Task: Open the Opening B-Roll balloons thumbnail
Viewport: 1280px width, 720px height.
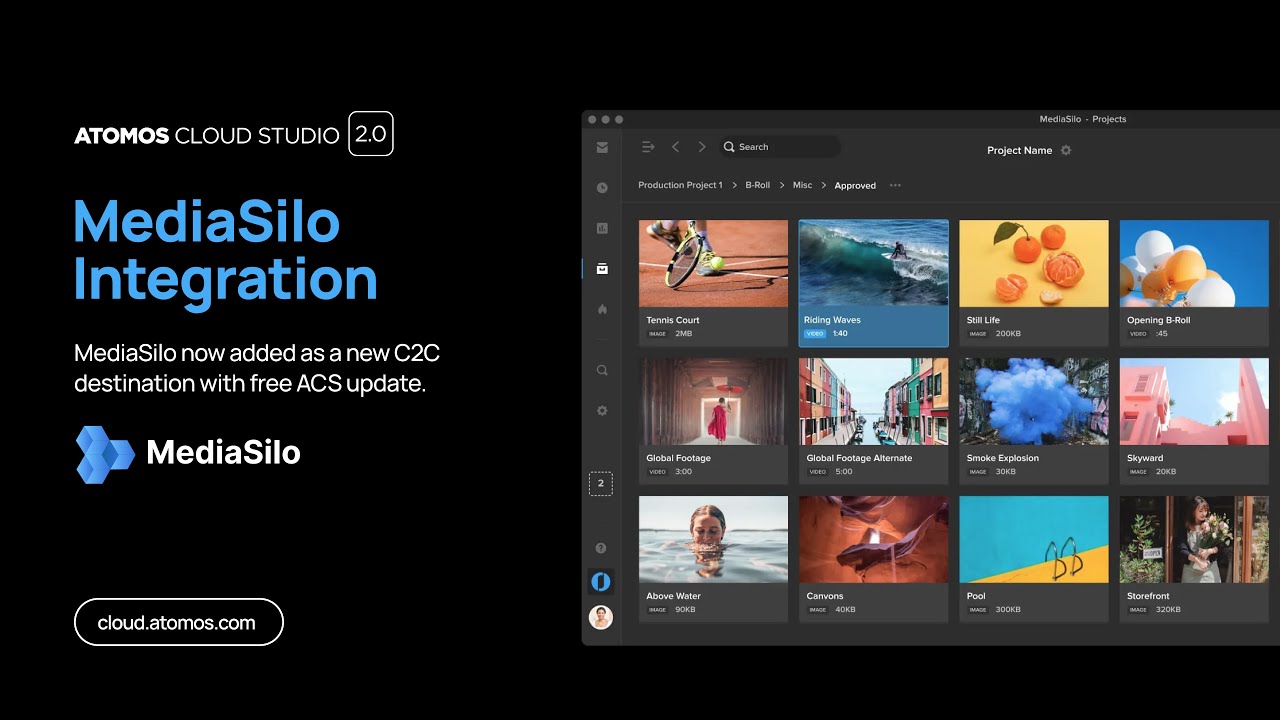Action: pyautogui.click(x=1194, y=263)
